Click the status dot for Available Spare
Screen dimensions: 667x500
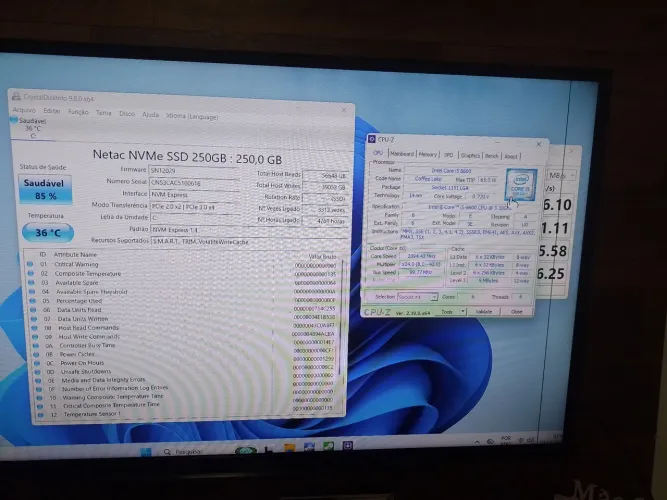click(x=31, y=282)
